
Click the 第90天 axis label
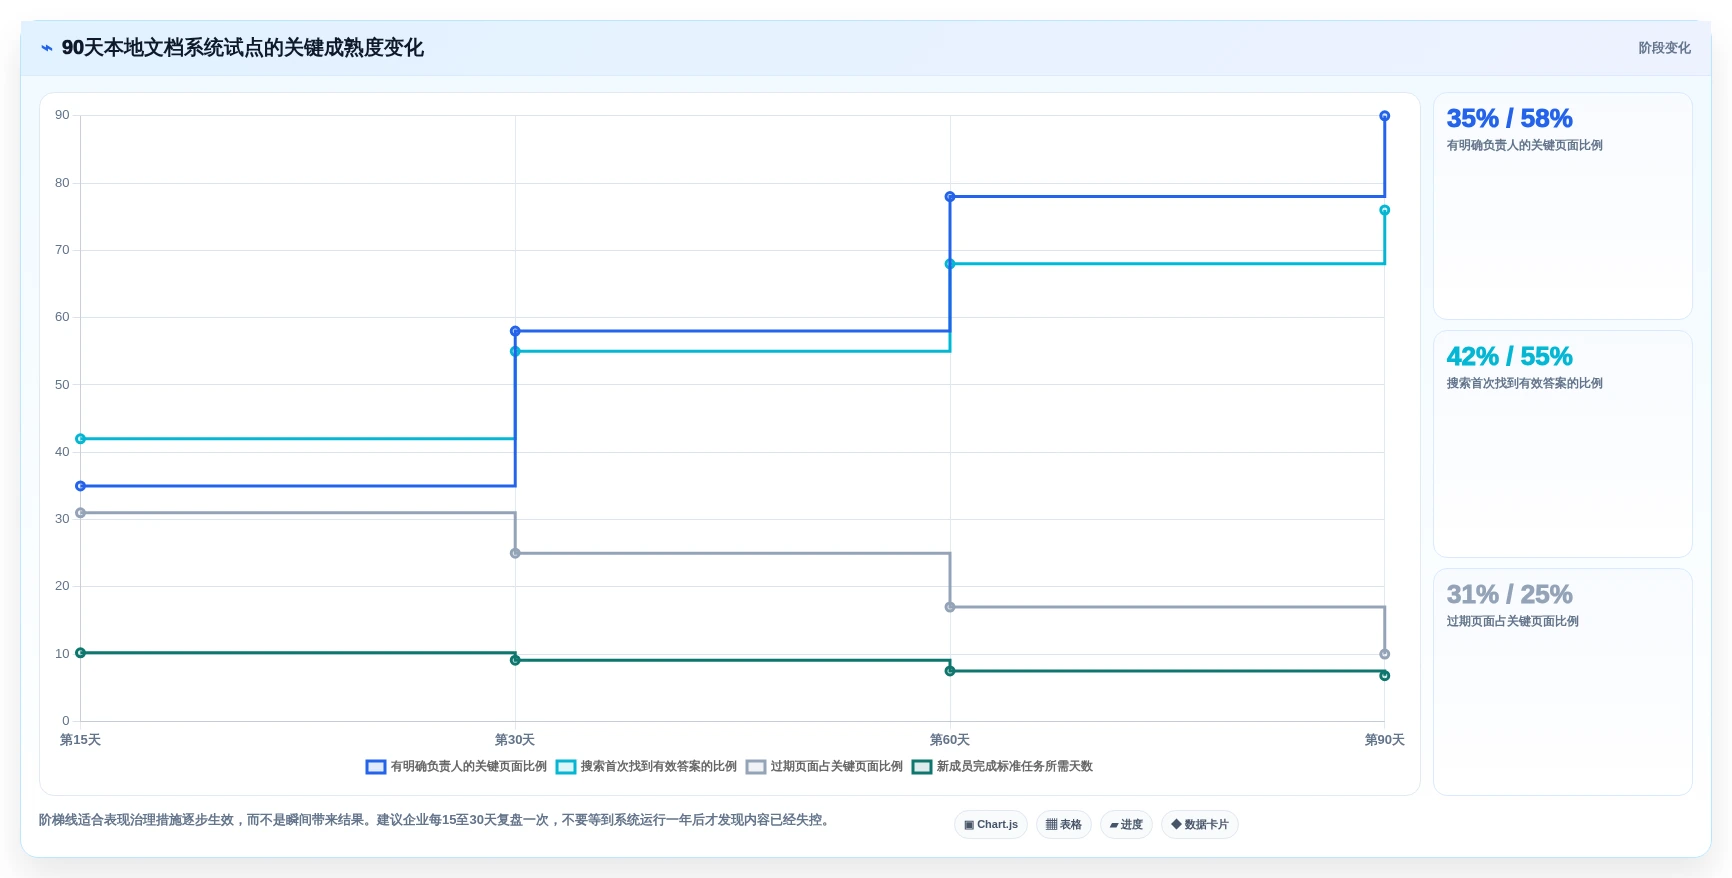click(x=1385, y=740)
